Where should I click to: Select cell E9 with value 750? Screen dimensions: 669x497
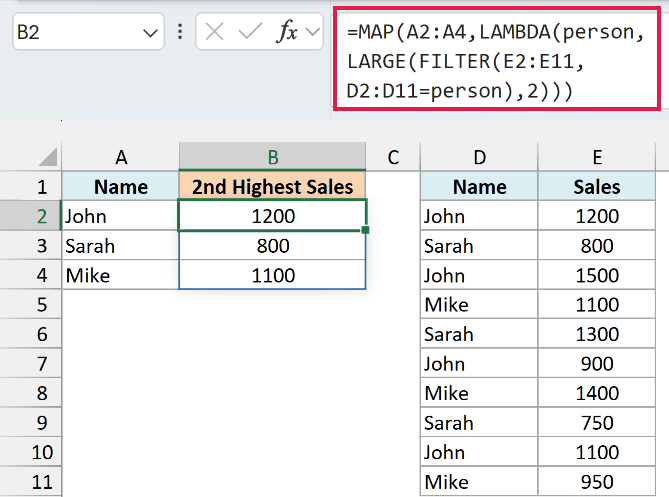click(x=596, y=423)
